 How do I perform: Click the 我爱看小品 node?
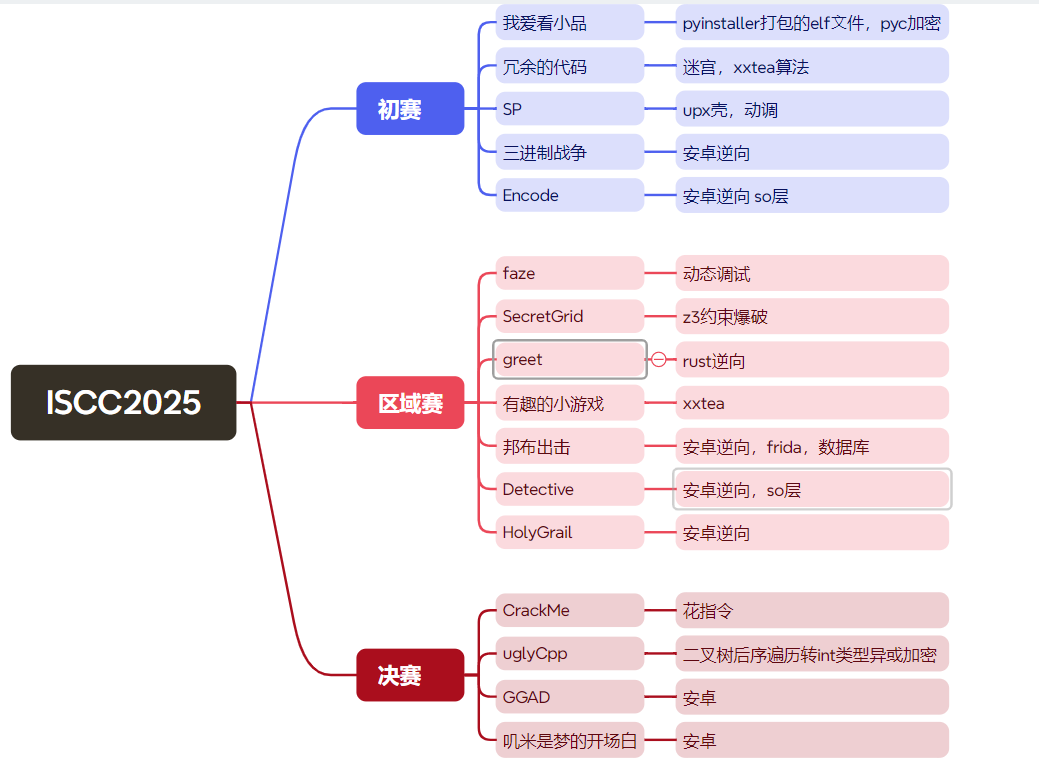pos(568,22)
